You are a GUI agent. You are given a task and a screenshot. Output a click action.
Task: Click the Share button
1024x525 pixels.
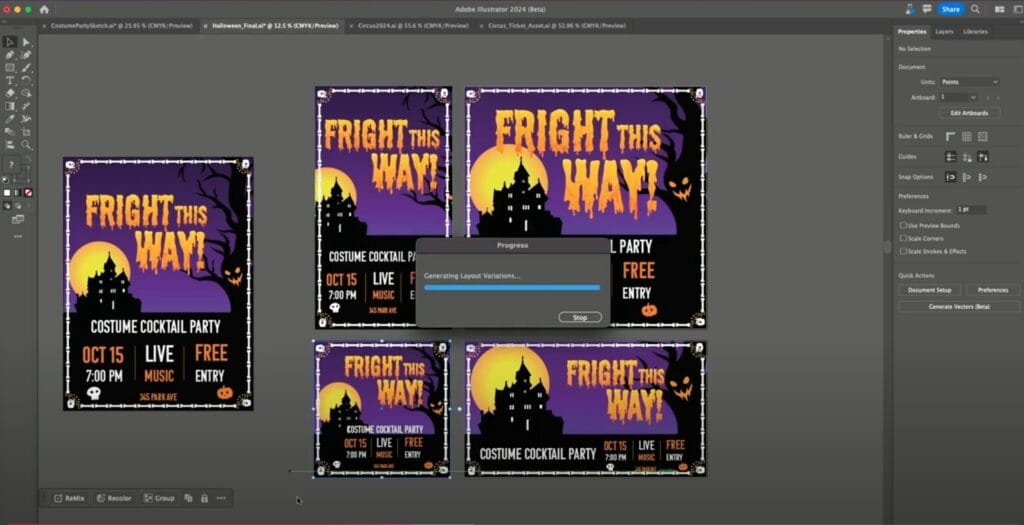coord(951,9)
